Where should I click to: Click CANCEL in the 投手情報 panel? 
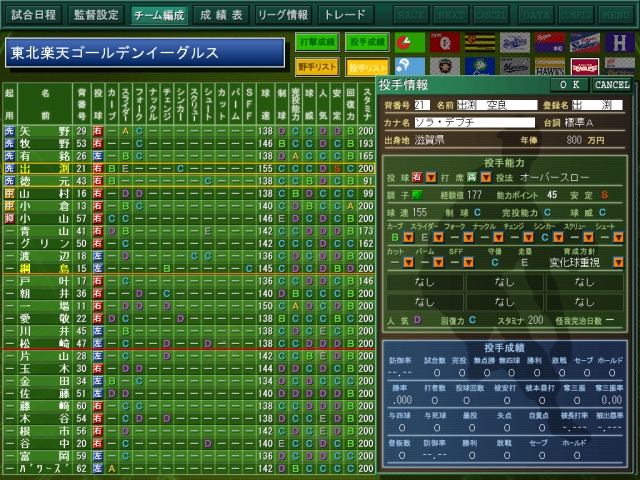coord(612,84)
